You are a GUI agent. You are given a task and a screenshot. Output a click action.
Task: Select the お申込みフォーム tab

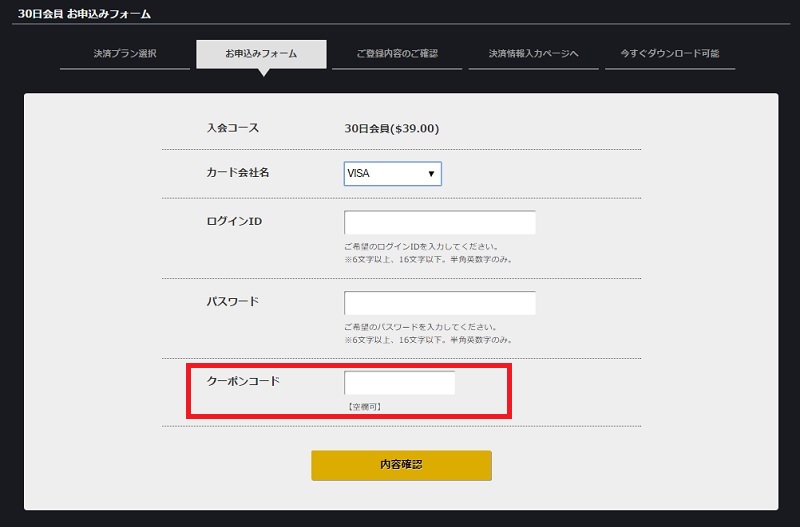pyautogui.click(x=261, y=54)
